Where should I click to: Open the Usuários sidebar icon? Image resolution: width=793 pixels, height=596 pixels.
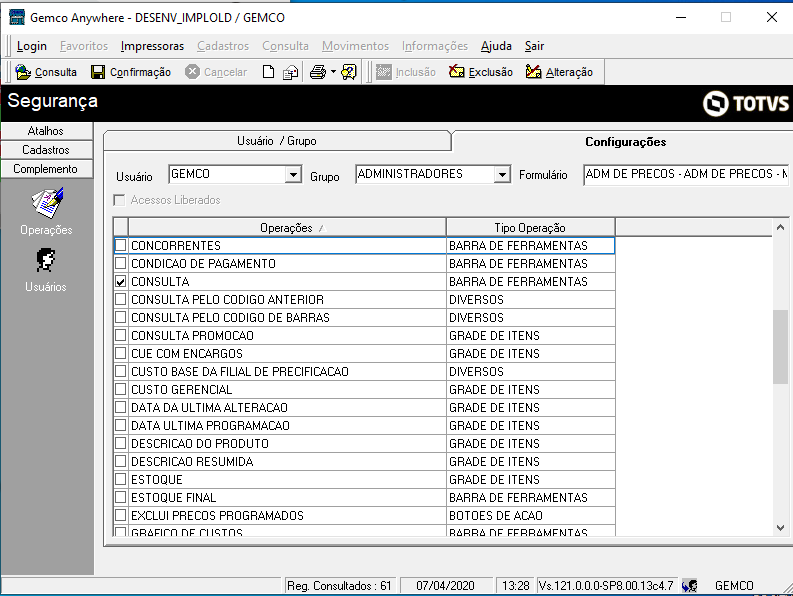tap(46, 260)
